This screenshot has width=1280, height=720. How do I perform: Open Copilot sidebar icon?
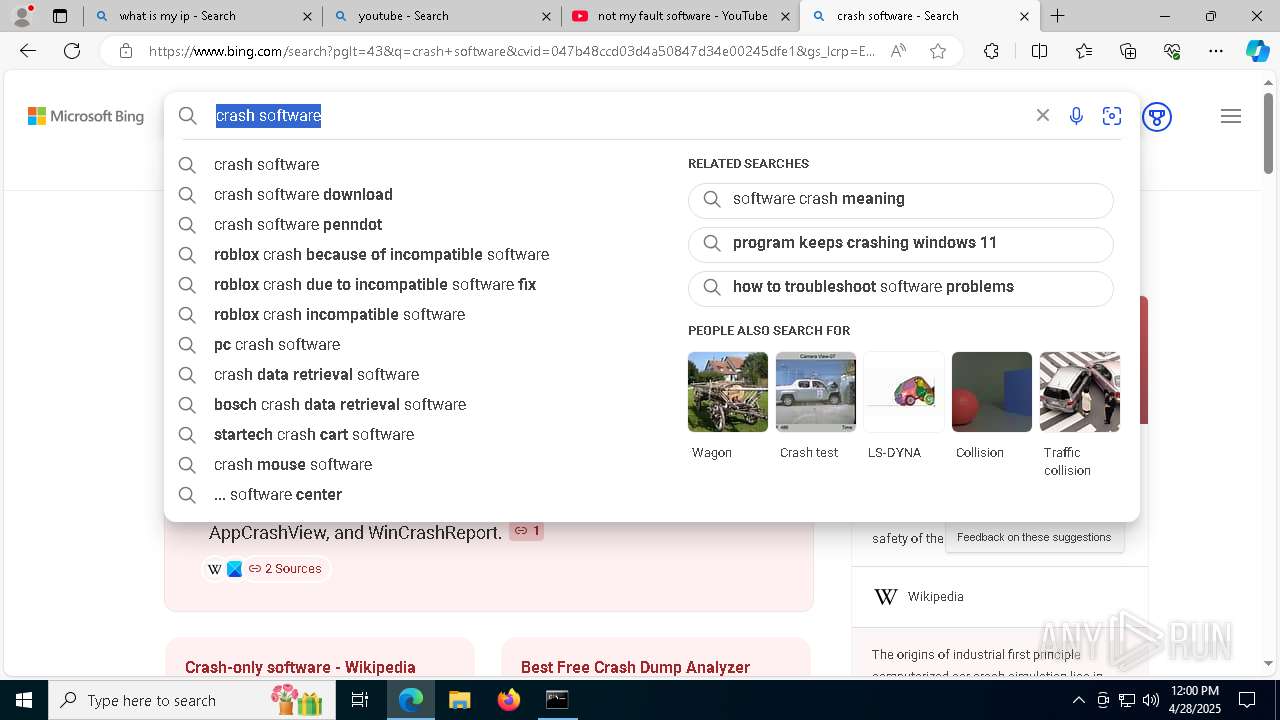click(x=1258, y=51)
